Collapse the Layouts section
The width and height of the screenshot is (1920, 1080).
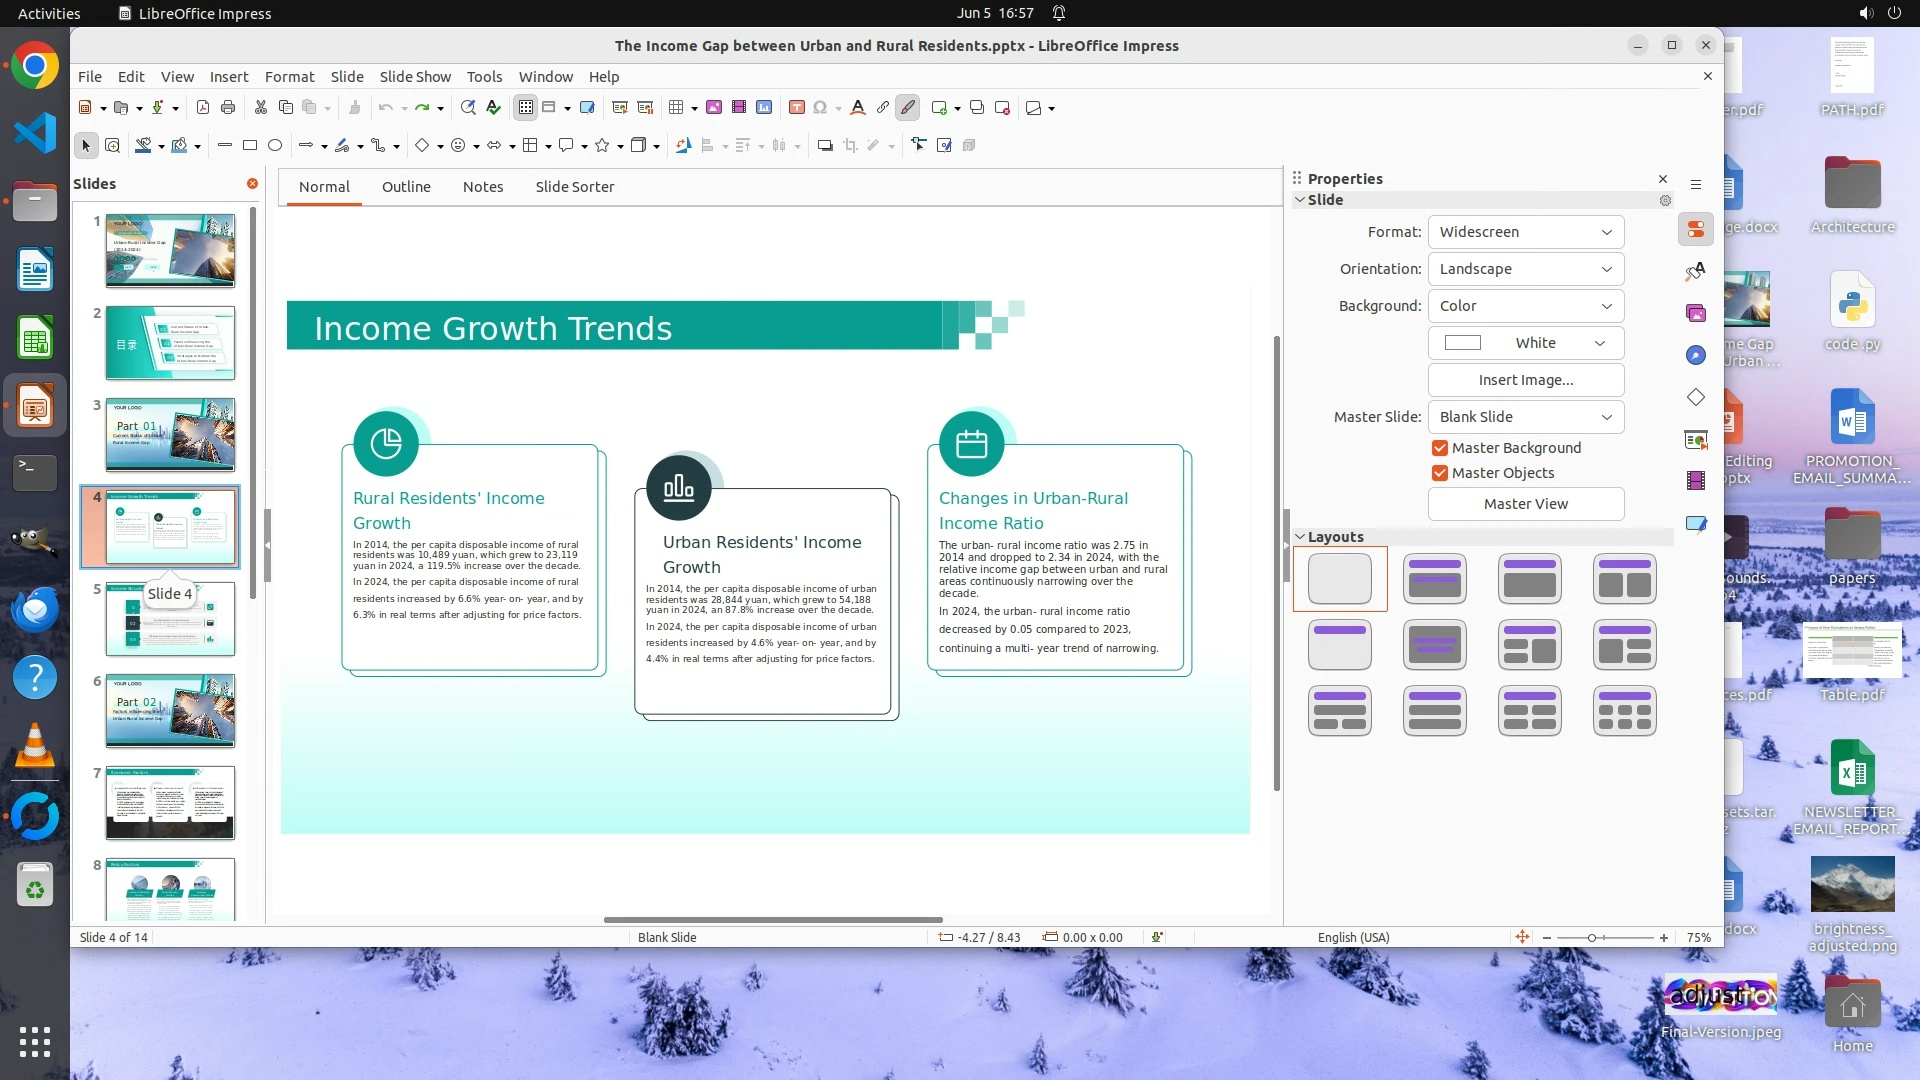pyautogui.click(x=1300, y=537)
